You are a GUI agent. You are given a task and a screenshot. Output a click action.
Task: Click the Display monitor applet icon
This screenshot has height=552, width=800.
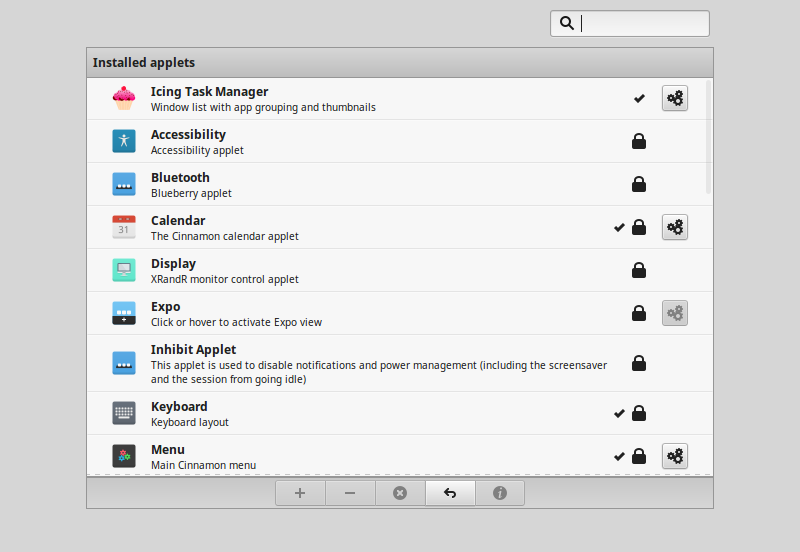tap(124, 270)
